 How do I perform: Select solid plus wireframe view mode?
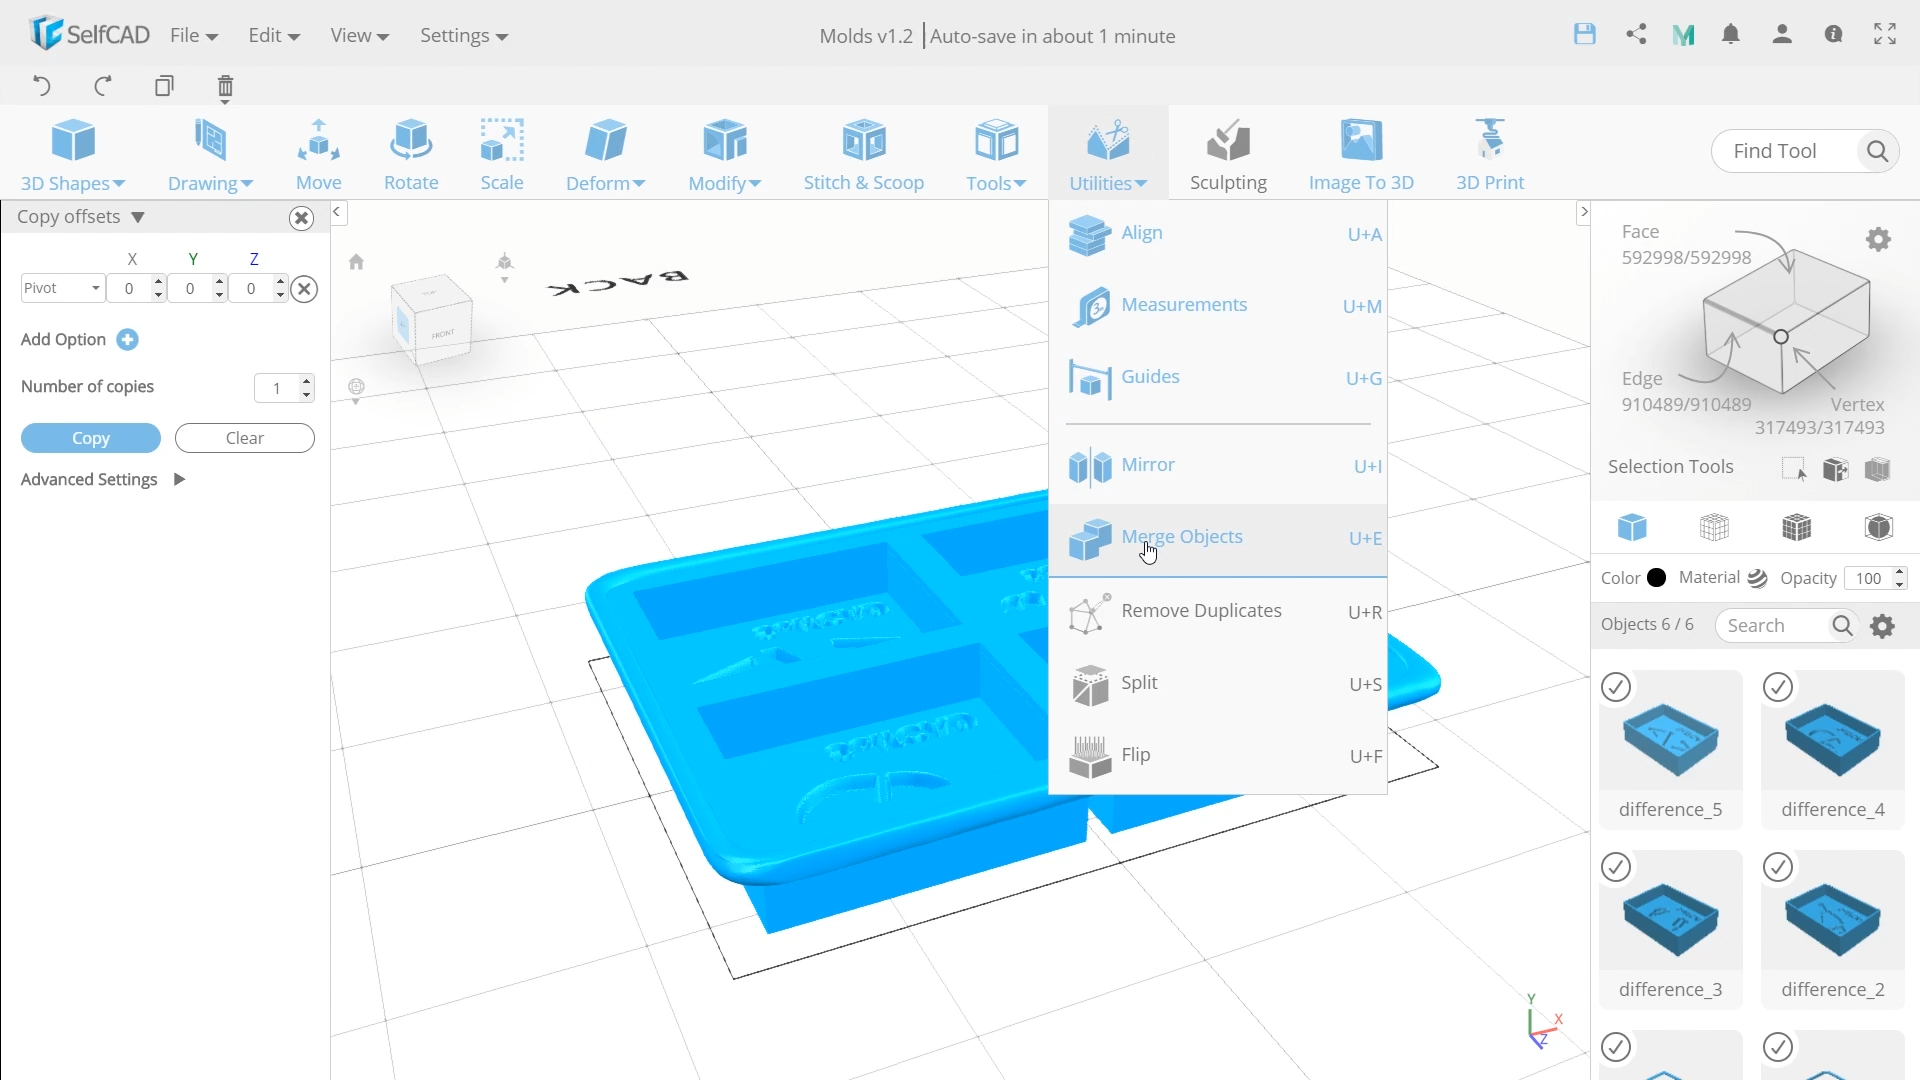1796,527
